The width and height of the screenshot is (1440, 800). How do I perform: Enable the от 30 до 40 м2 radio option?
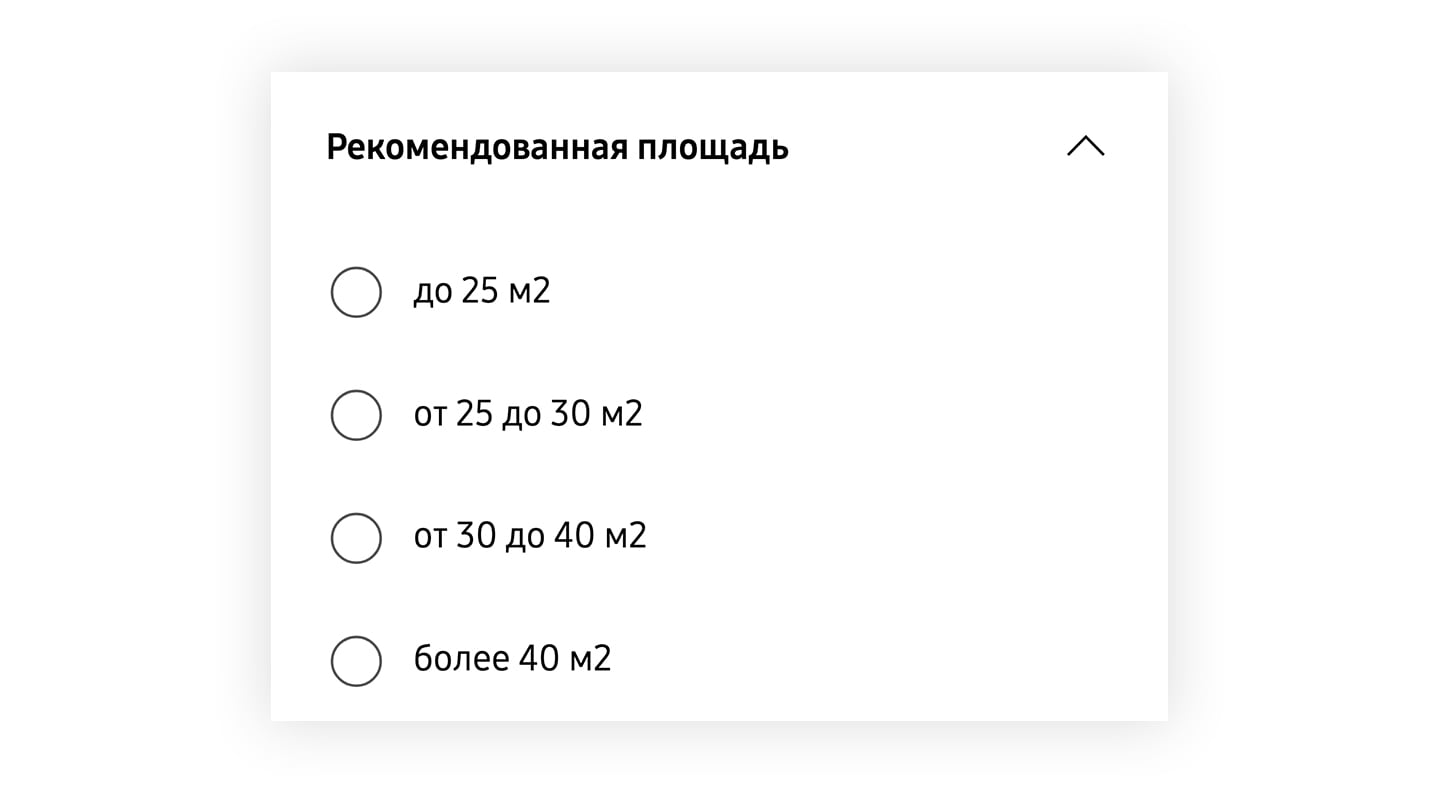pyautogui.click(x=356, y=538)
